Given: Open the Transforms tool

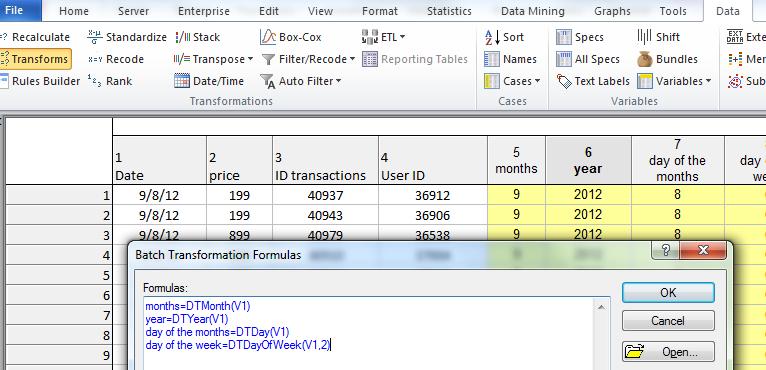Looking at the screenshot, I should (35, 59).
